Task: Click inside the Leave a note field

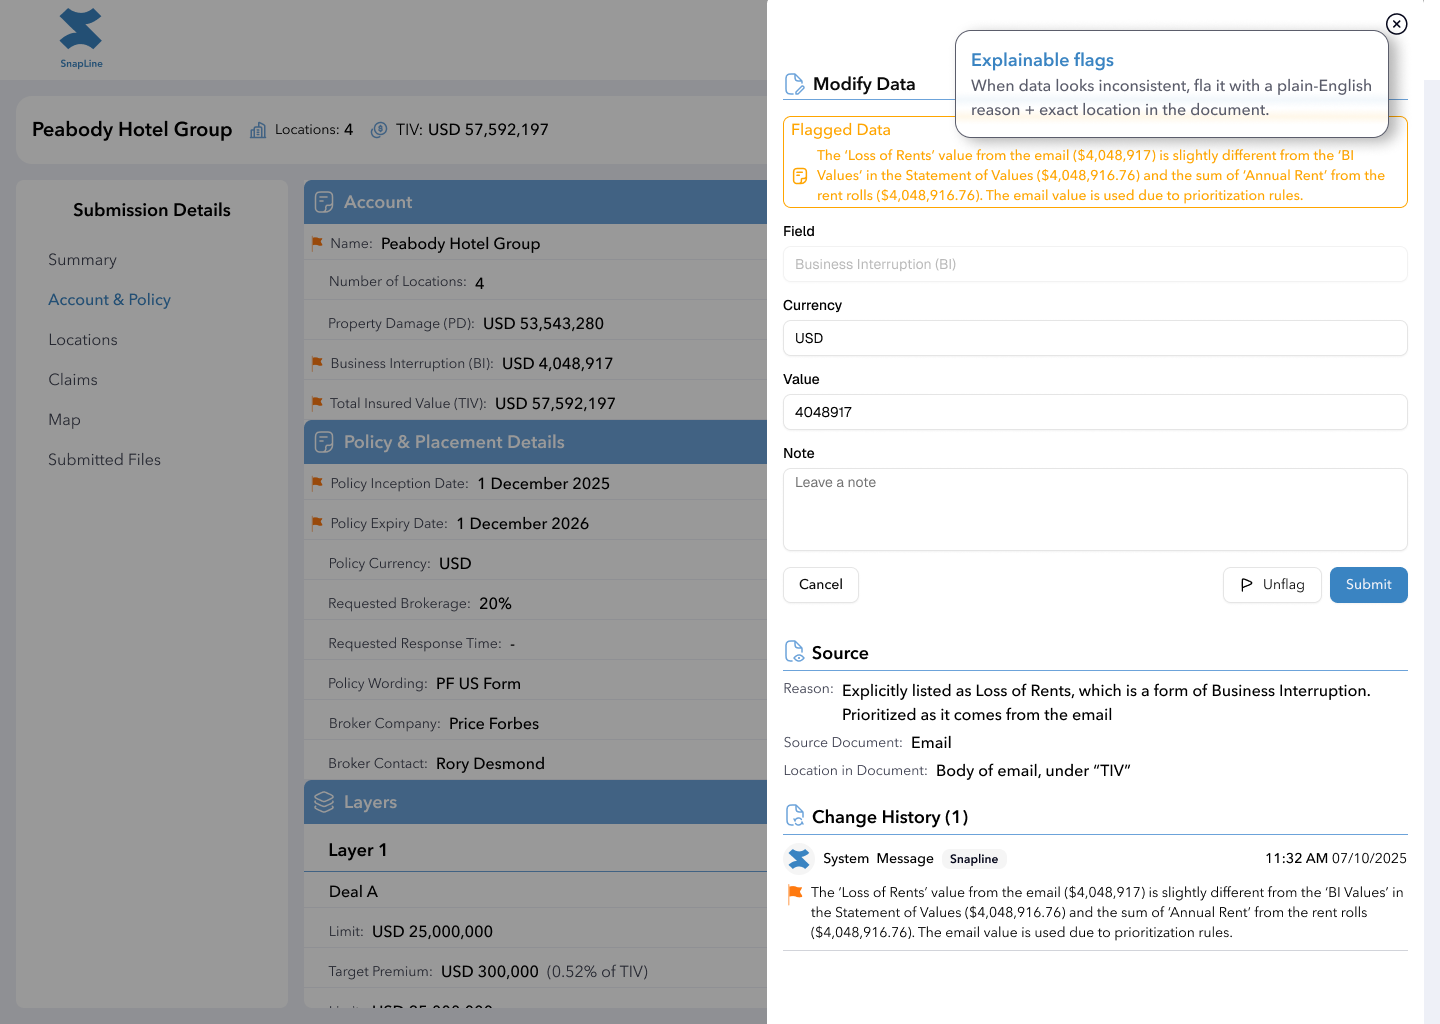Action: (1094, 509)
